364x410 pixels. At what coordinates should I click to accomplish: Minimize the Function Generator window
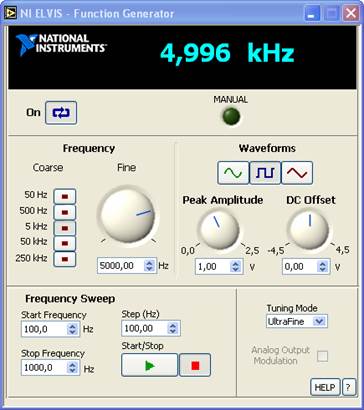pyautogui.click(x=312, y=13)
